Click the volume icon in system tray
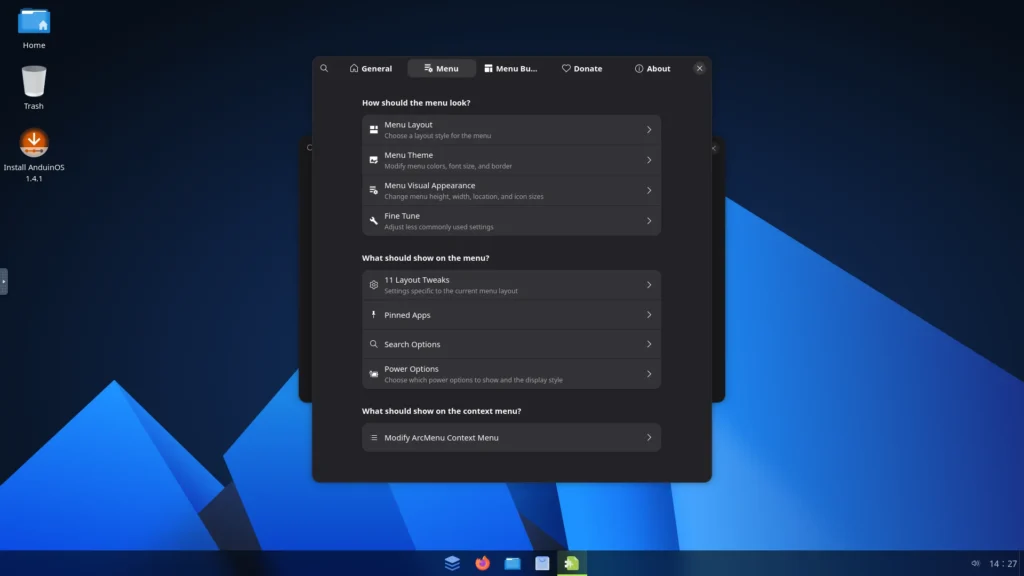 (975, 563)
